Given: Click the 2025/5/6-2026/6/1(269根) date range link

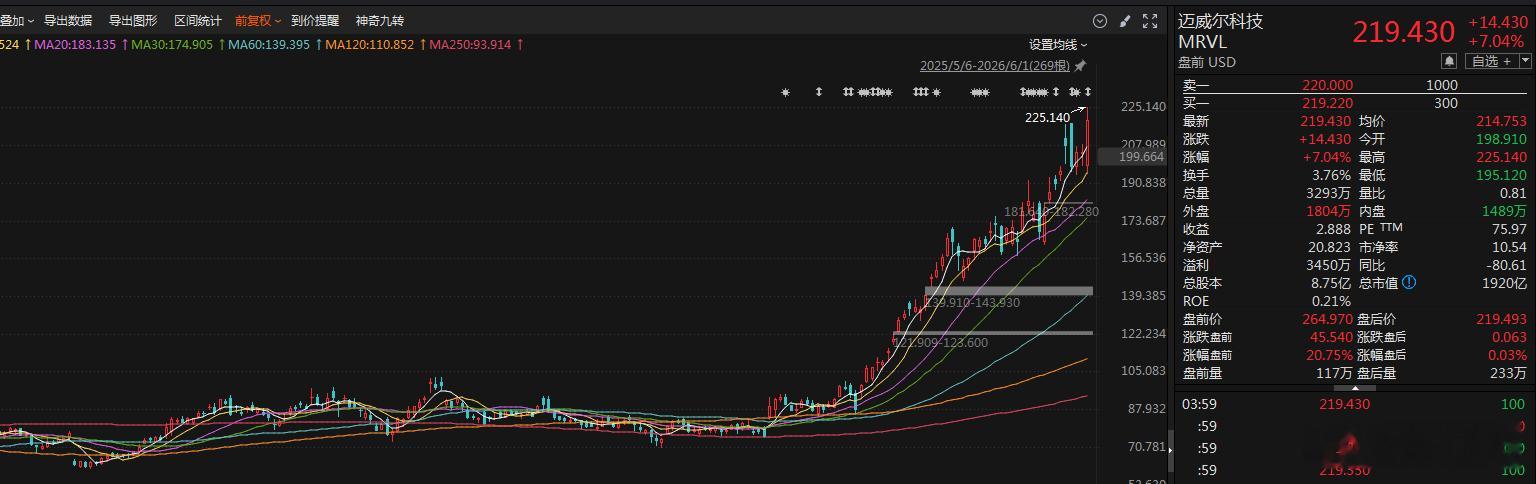Looking at the screenshot, I should click(995, 66).
